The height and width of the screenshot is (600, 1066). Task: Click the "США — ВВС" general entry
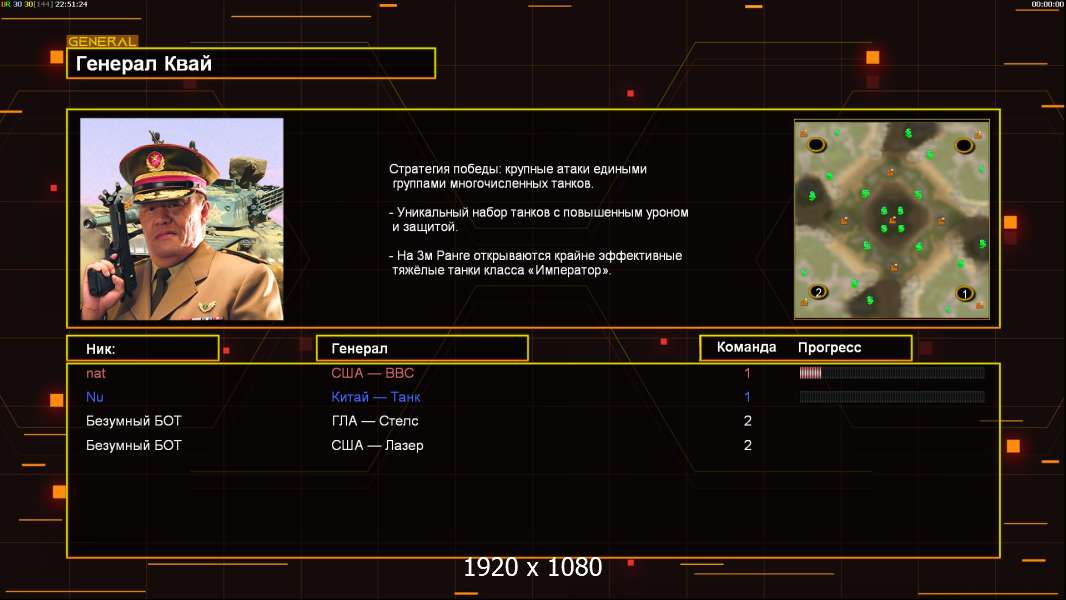click(x=373, y=373)
